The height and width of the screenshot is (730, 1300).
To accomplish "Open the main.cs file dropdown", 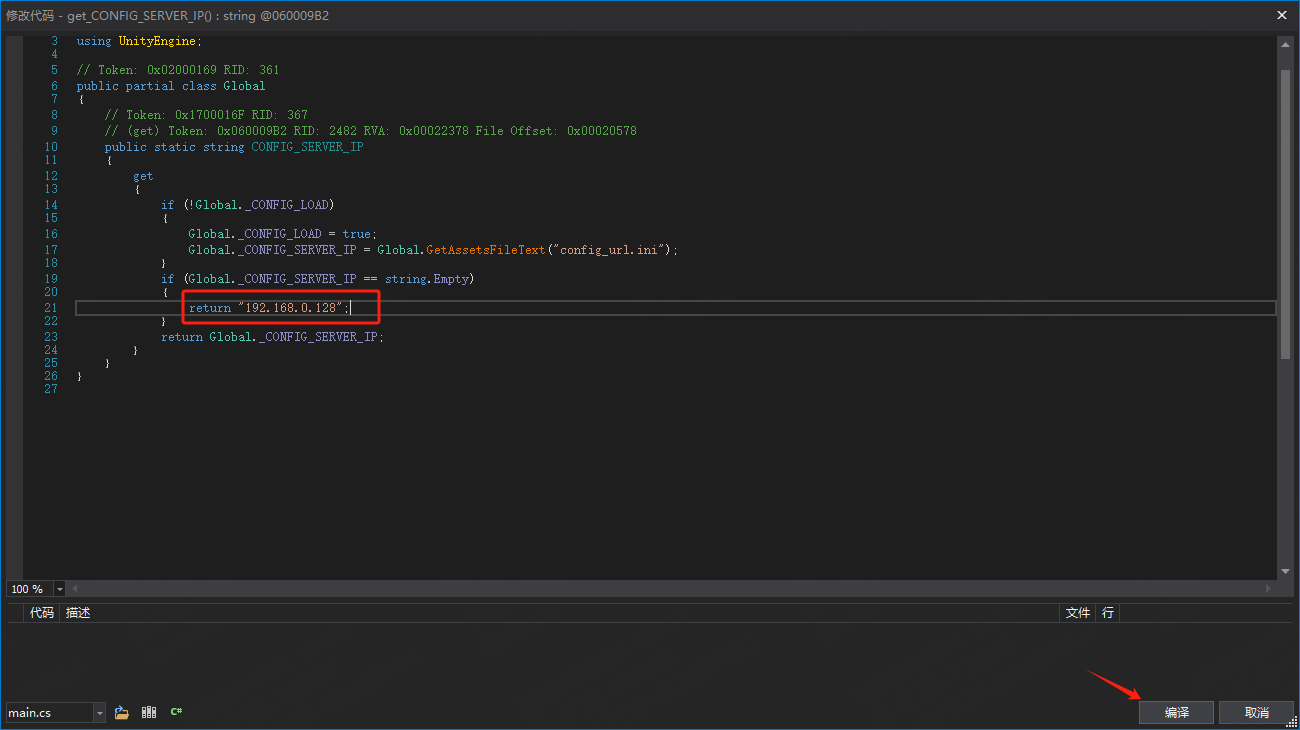I will (x=99, y=712).
